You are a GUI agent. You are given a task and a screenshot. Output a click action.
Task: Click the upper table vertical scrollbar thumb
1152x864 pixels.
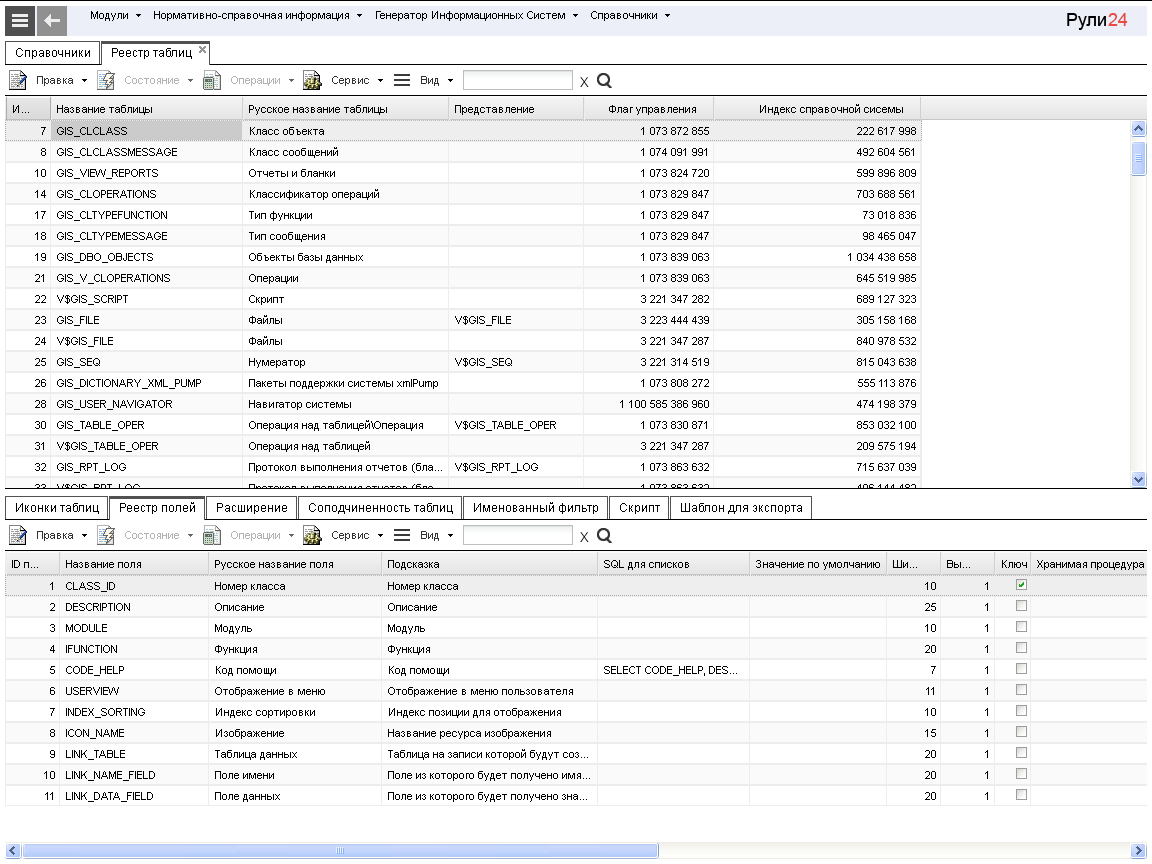pyautogui.click(x=1139, y=158)
